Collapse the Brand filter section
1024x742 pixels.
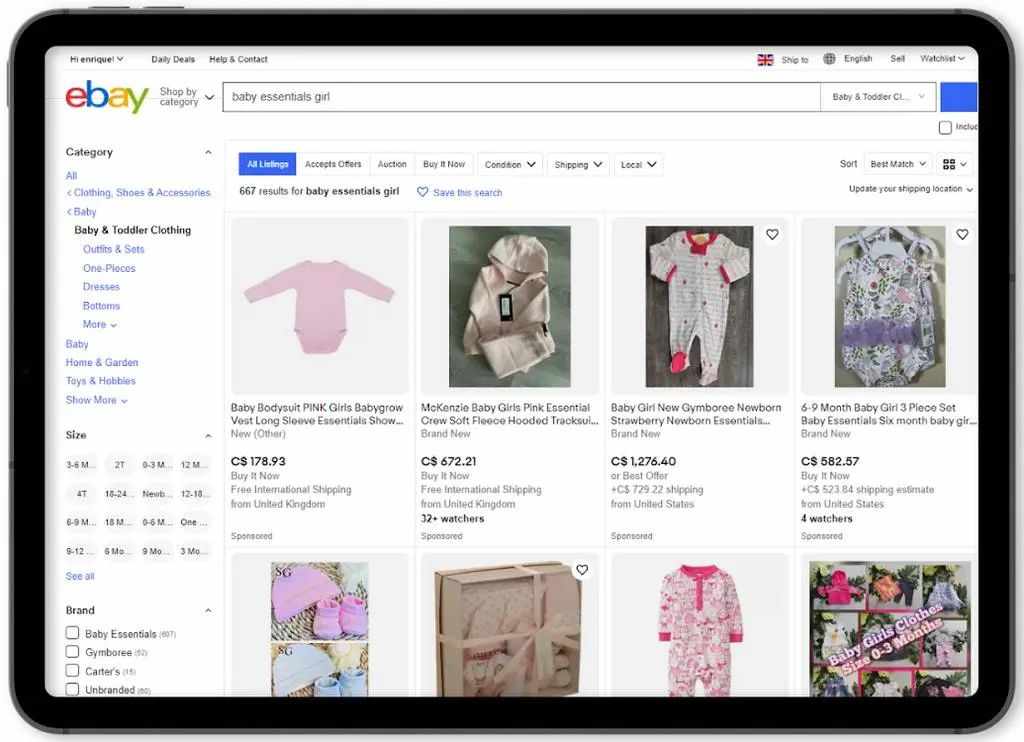pos(208,611)
